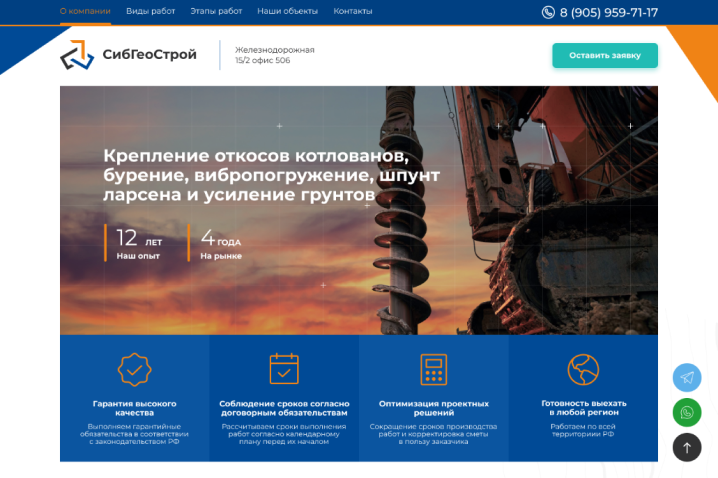The image size is (718, 478).
Task: Open the О компании menu item
Action: click(x=85, y=11)
